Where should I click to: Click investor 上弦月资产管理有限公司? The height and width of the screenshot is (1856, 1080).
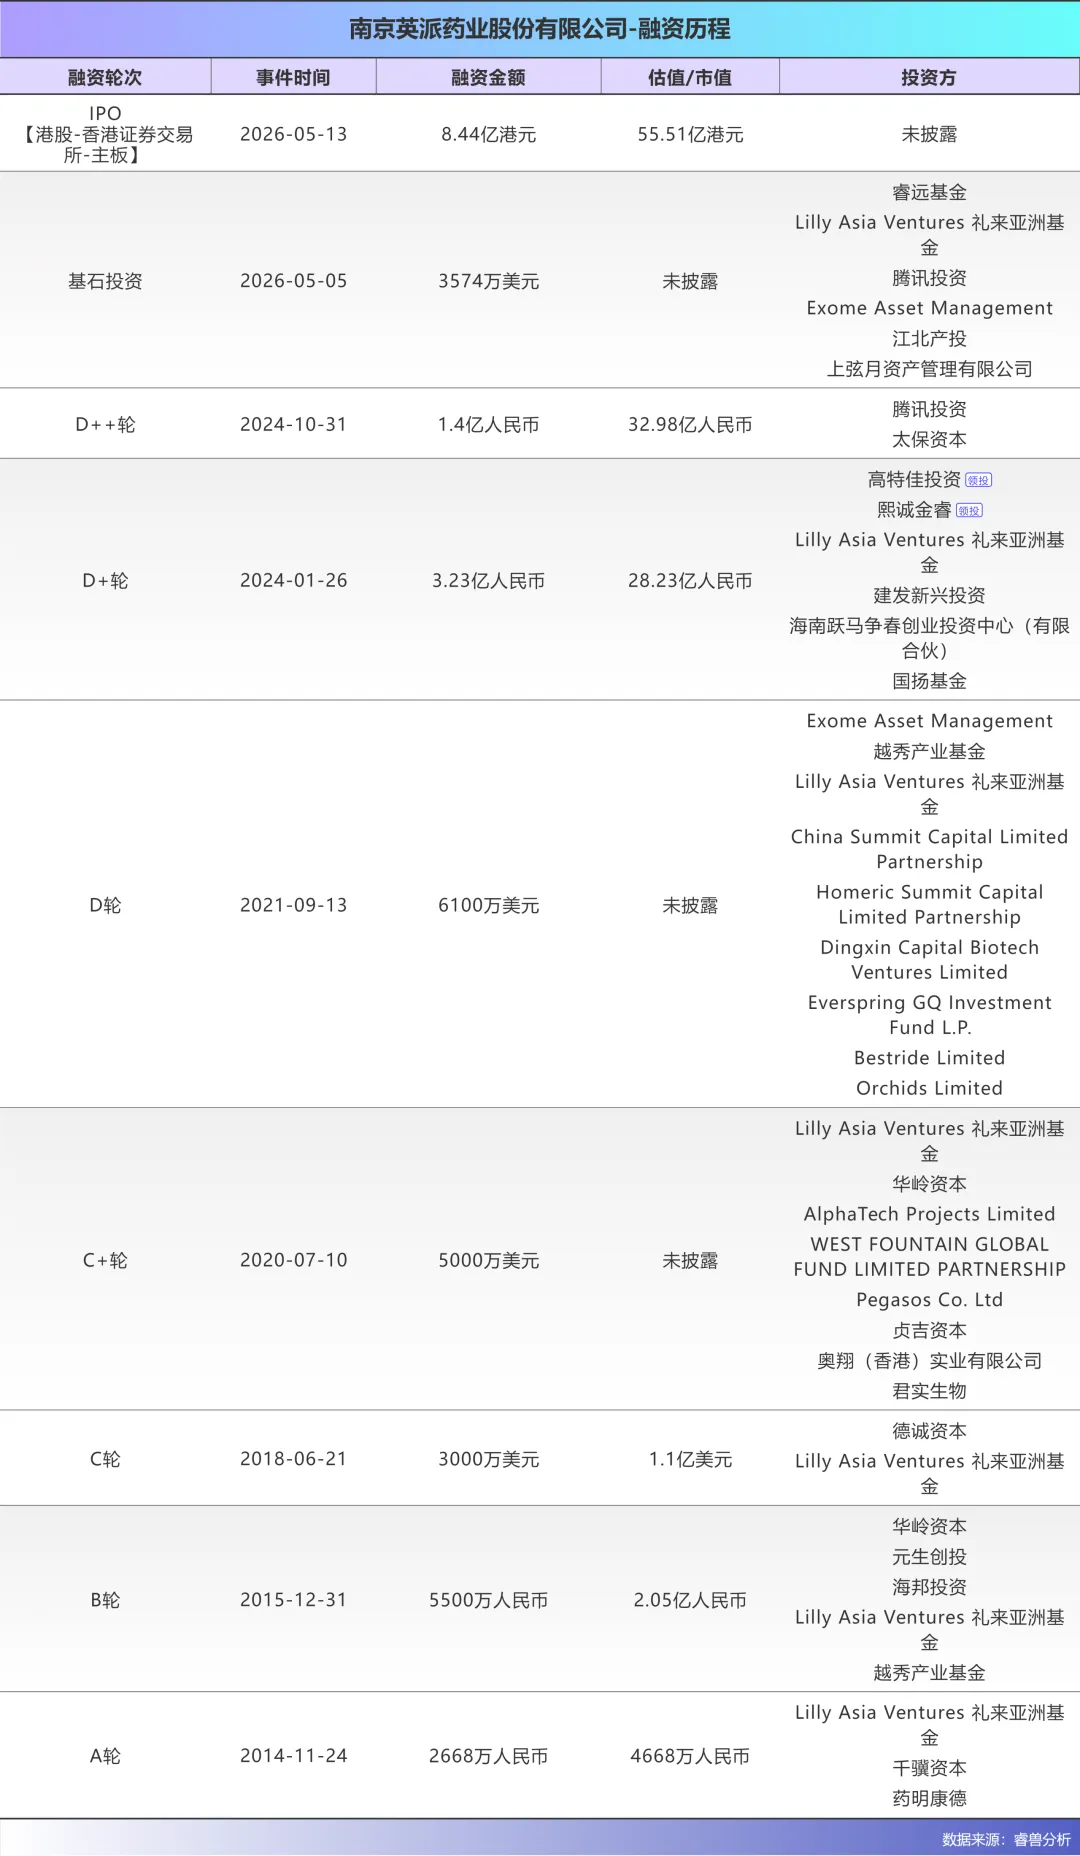click(x=929, y=369)
